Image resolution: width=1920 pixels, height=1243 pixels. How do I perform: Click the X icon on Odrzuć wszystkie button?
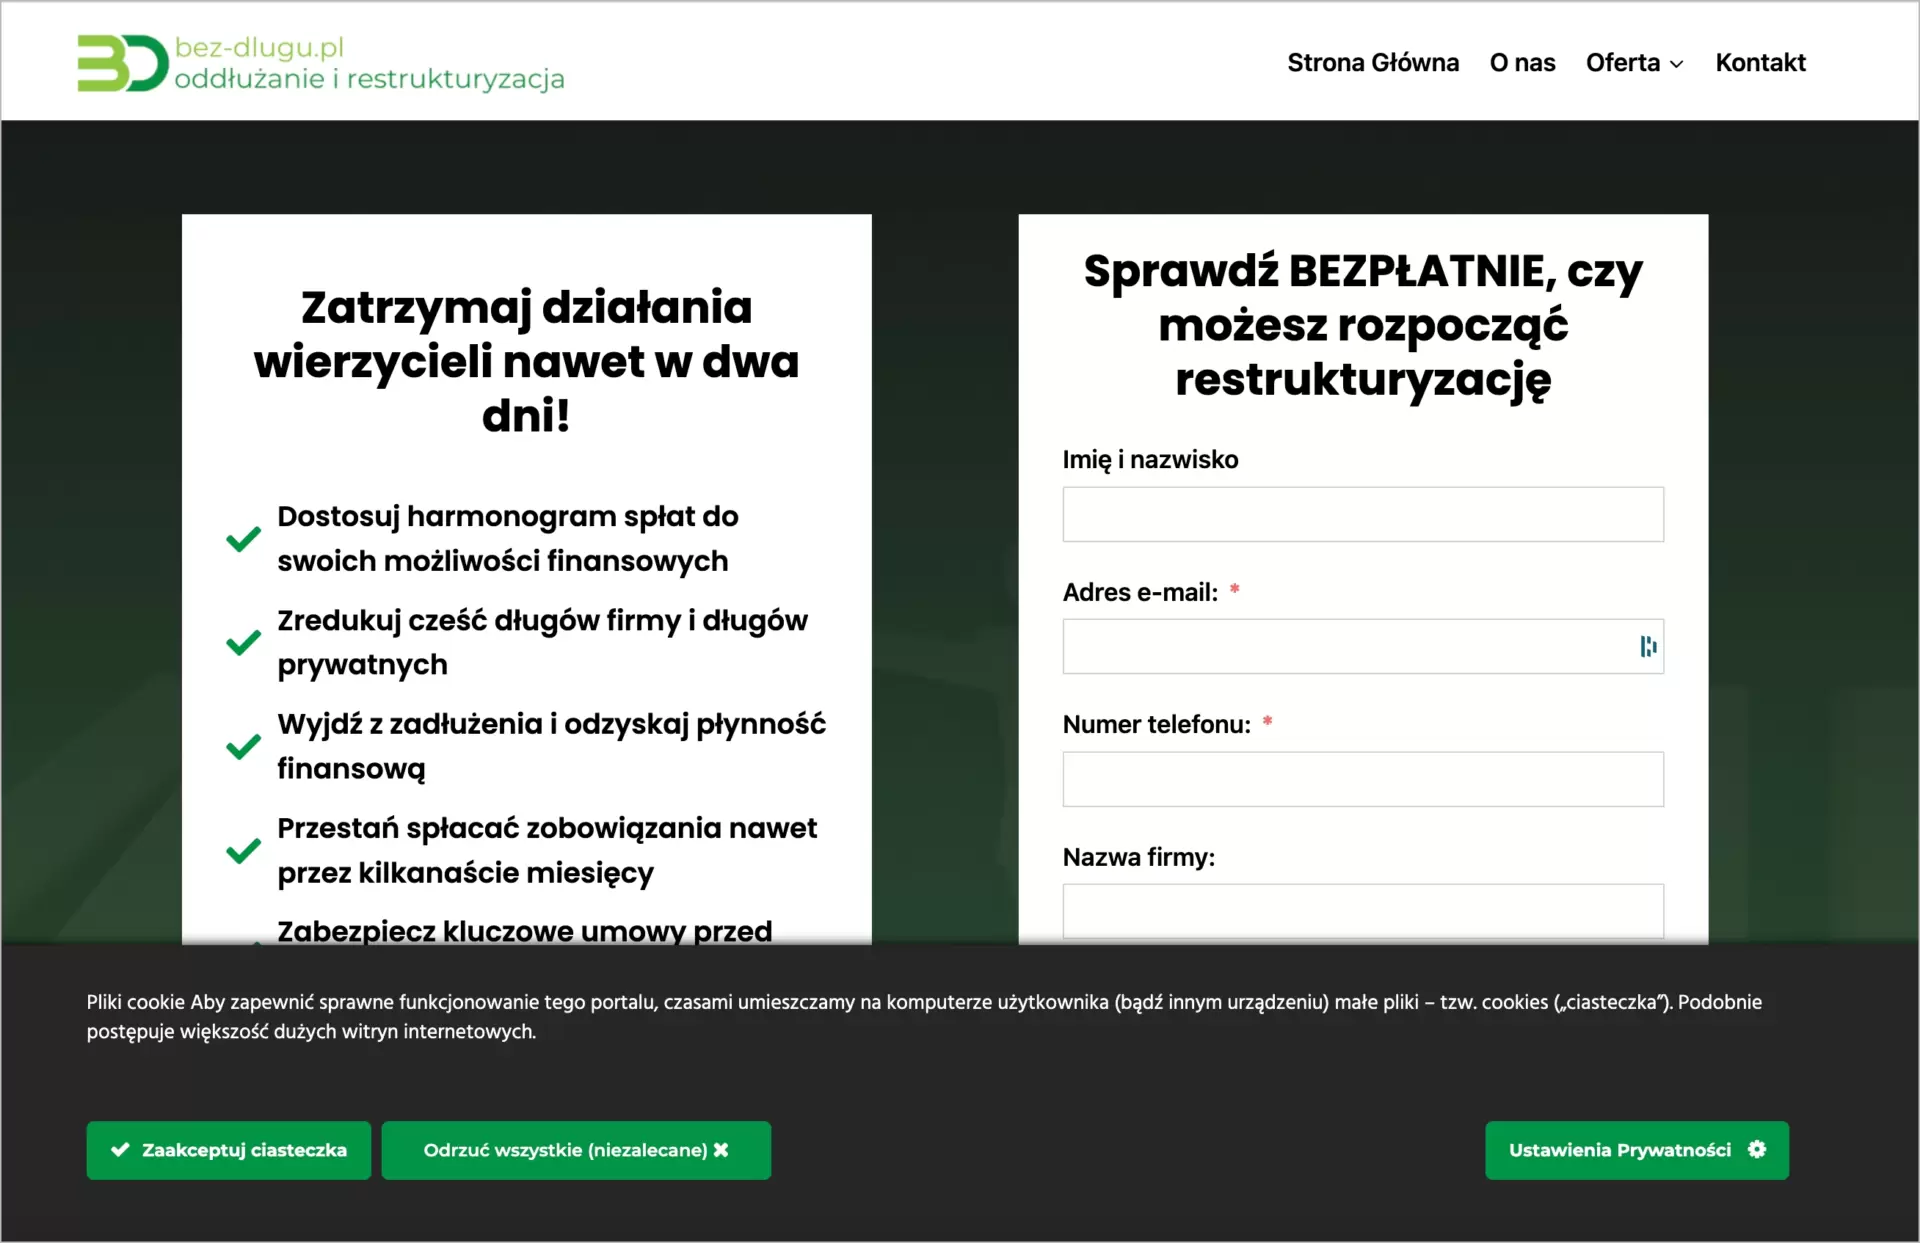pos(722,1150)
